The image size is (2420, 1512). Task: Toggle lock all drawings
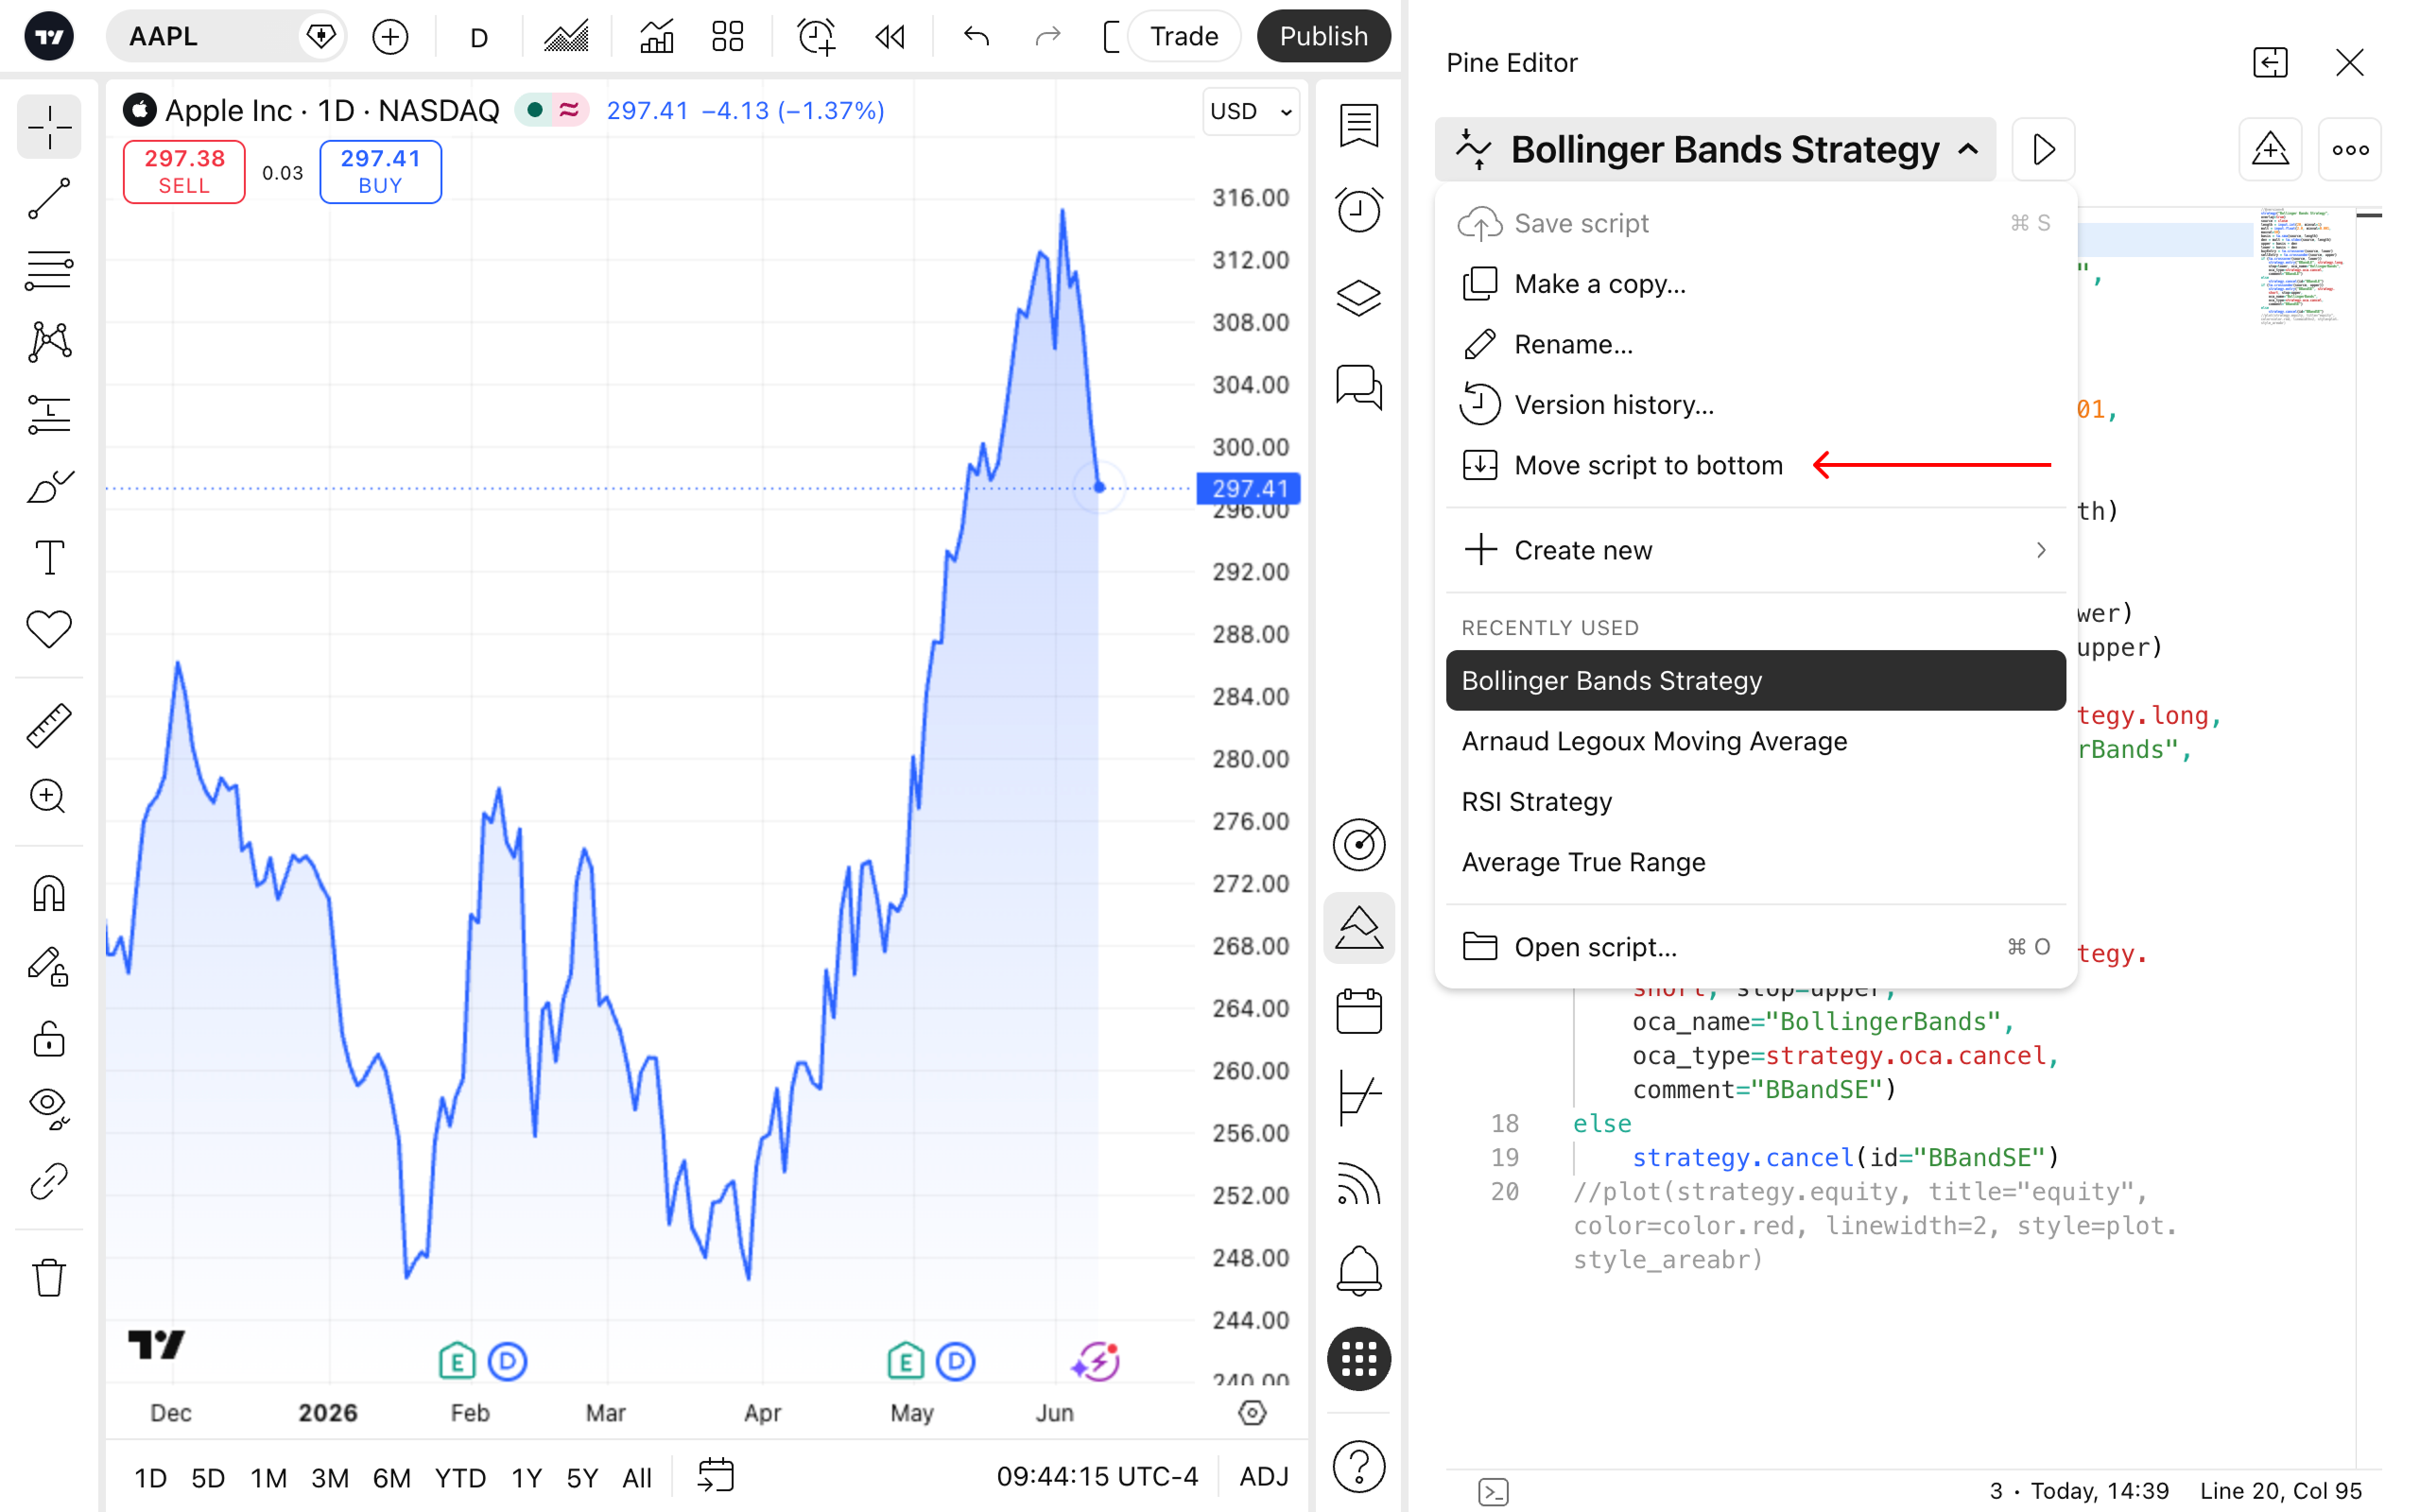point(49,1038)
